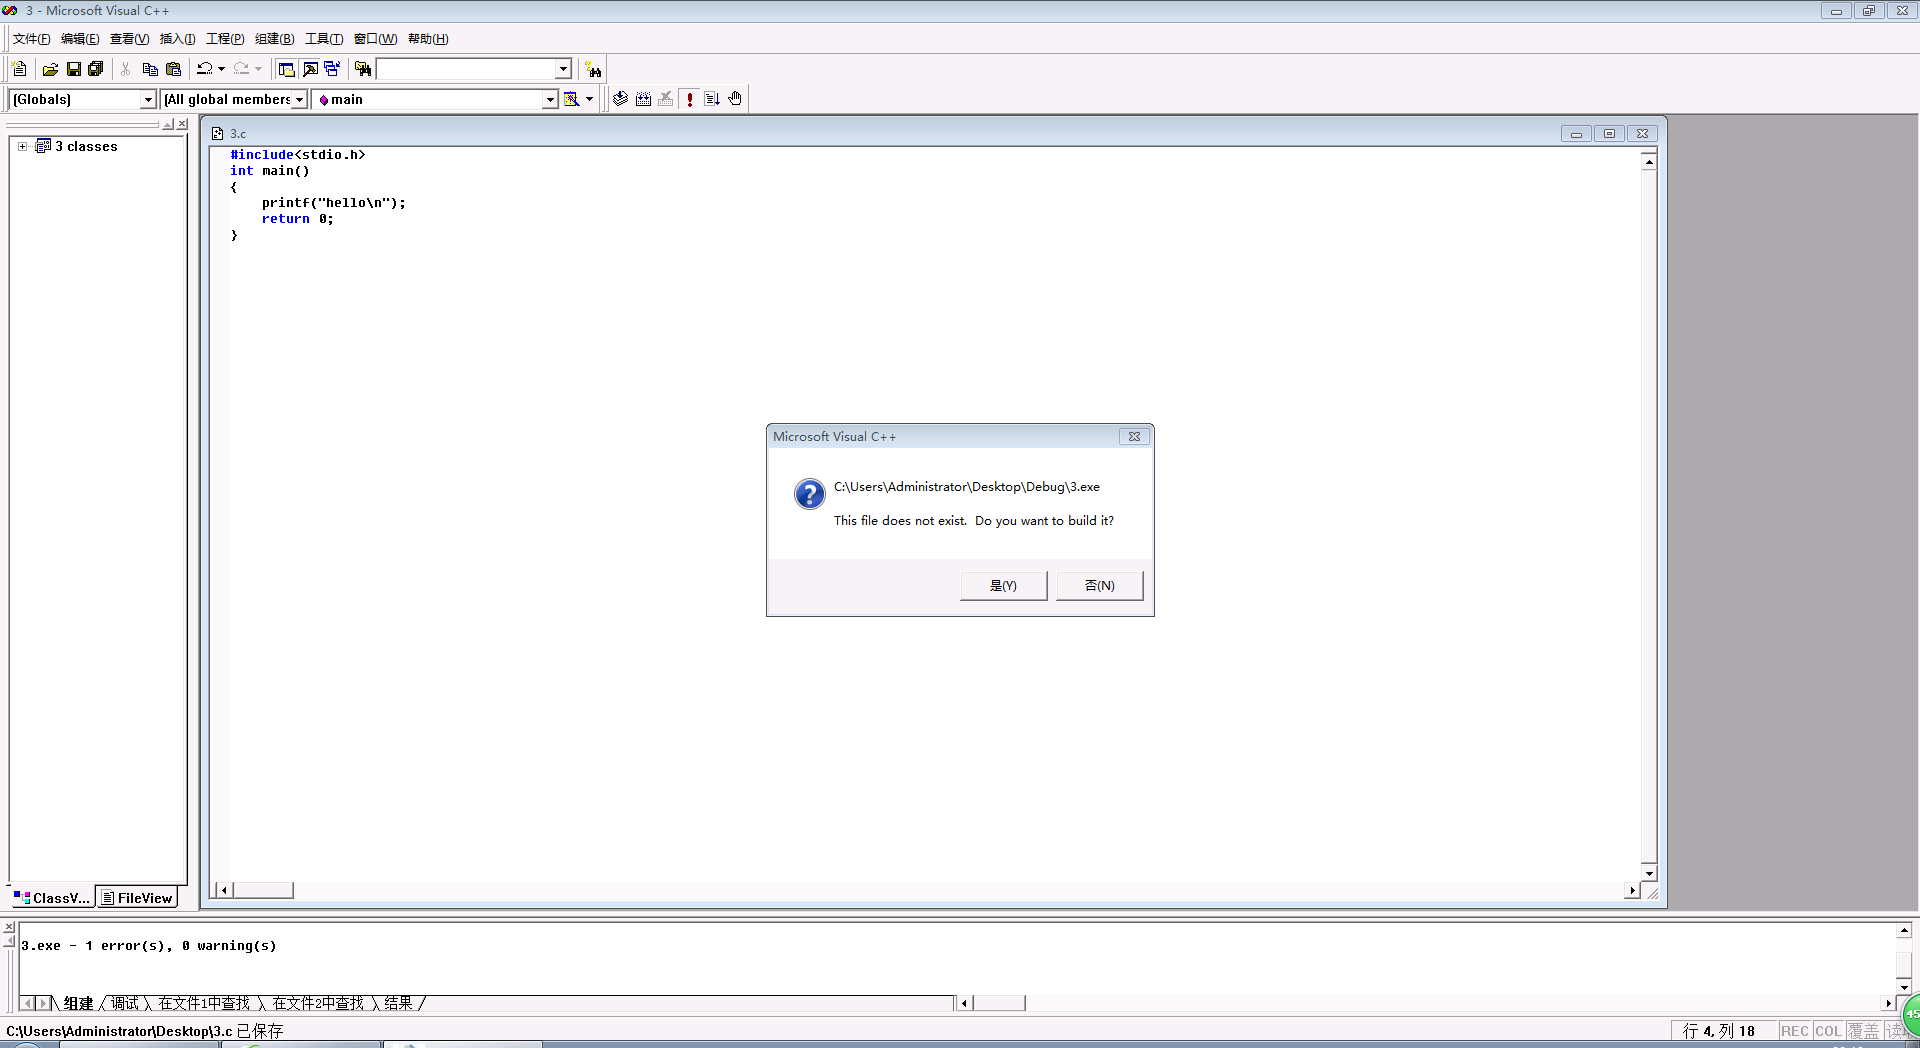Viewport: 1920px width, 1048px height.
Task: Run the program with the exclamation icon
Action: tap(690, 99)
